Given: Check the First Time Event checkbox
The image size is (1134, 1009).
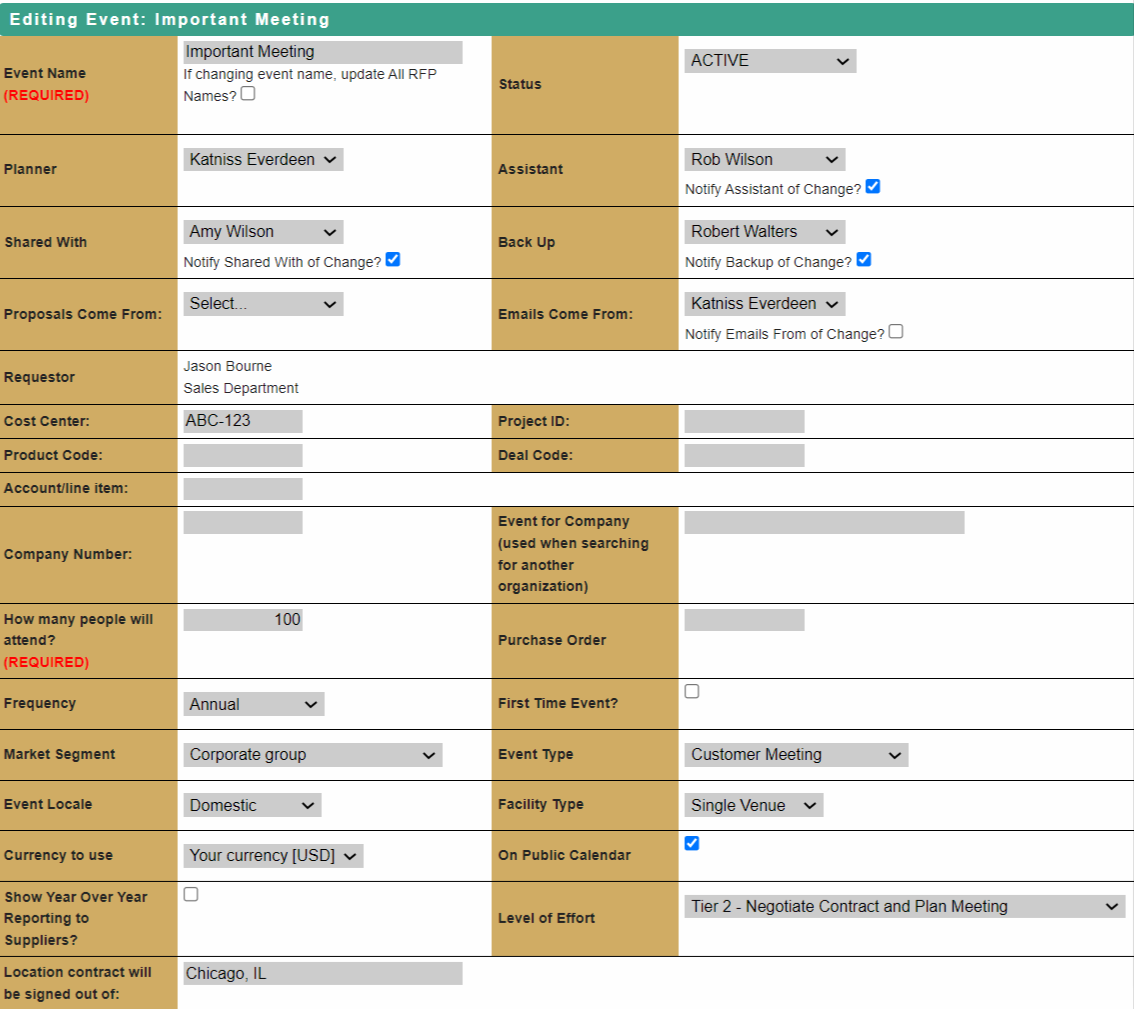Looking at the screenshot, I should [x=692, y=691].
